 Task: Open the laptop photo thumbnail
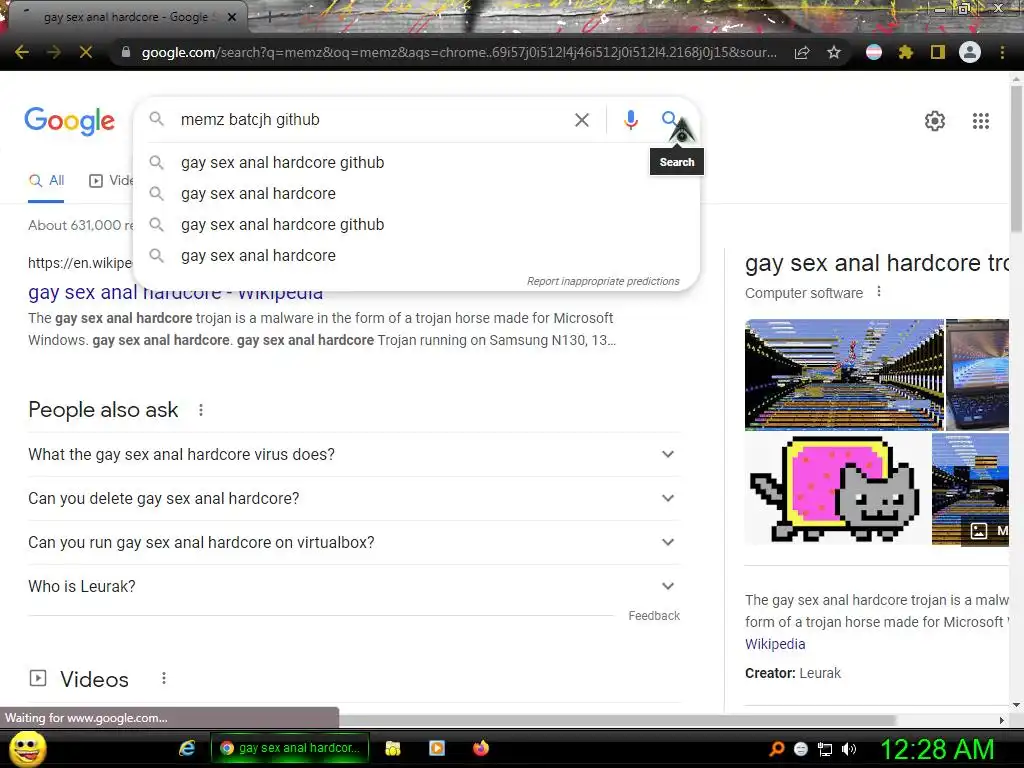[977, 374]
